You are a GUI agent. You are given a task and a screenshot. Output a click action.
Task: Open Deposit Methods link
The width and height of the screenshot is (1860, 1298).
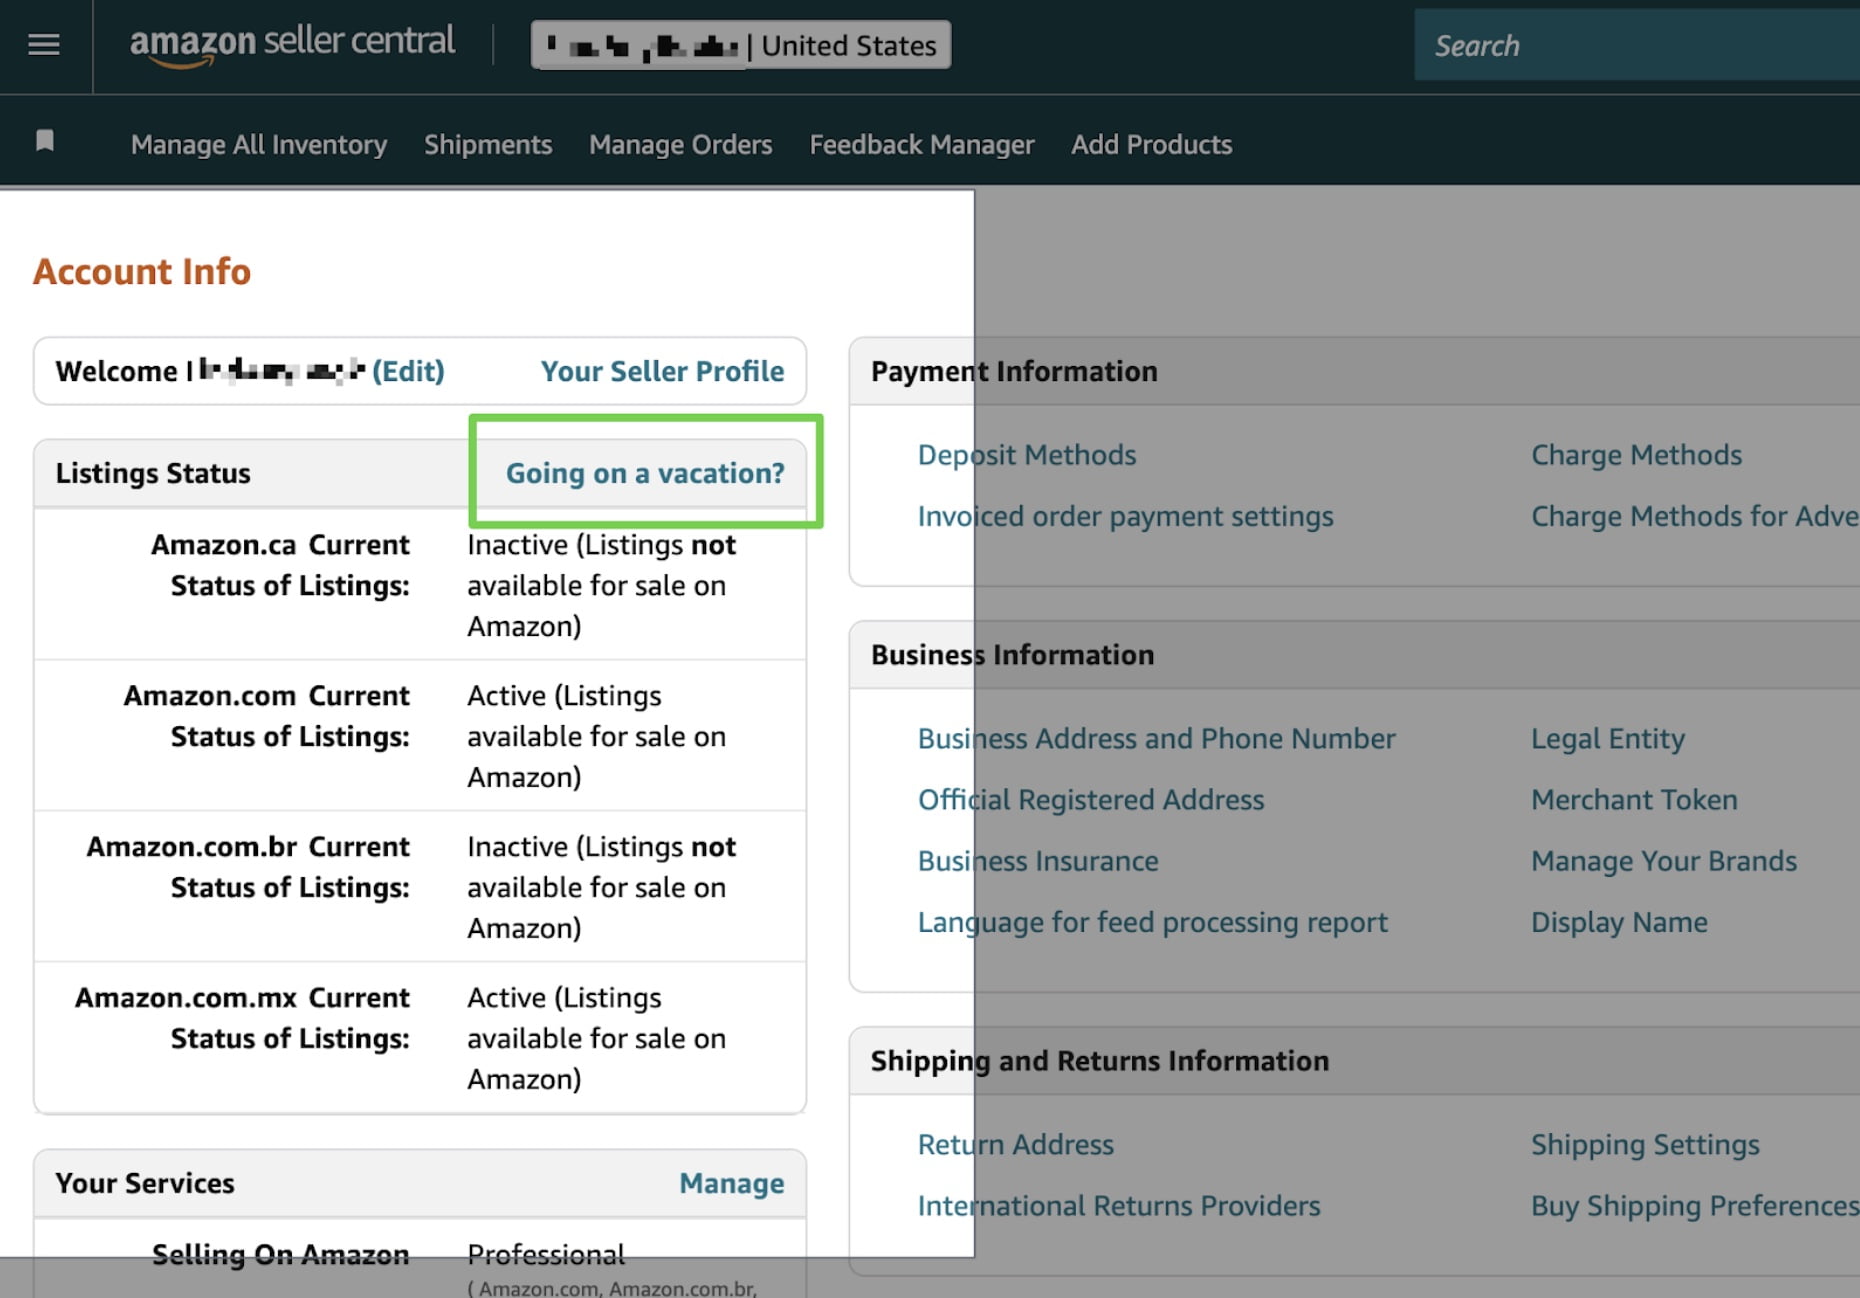[1027, 455]
